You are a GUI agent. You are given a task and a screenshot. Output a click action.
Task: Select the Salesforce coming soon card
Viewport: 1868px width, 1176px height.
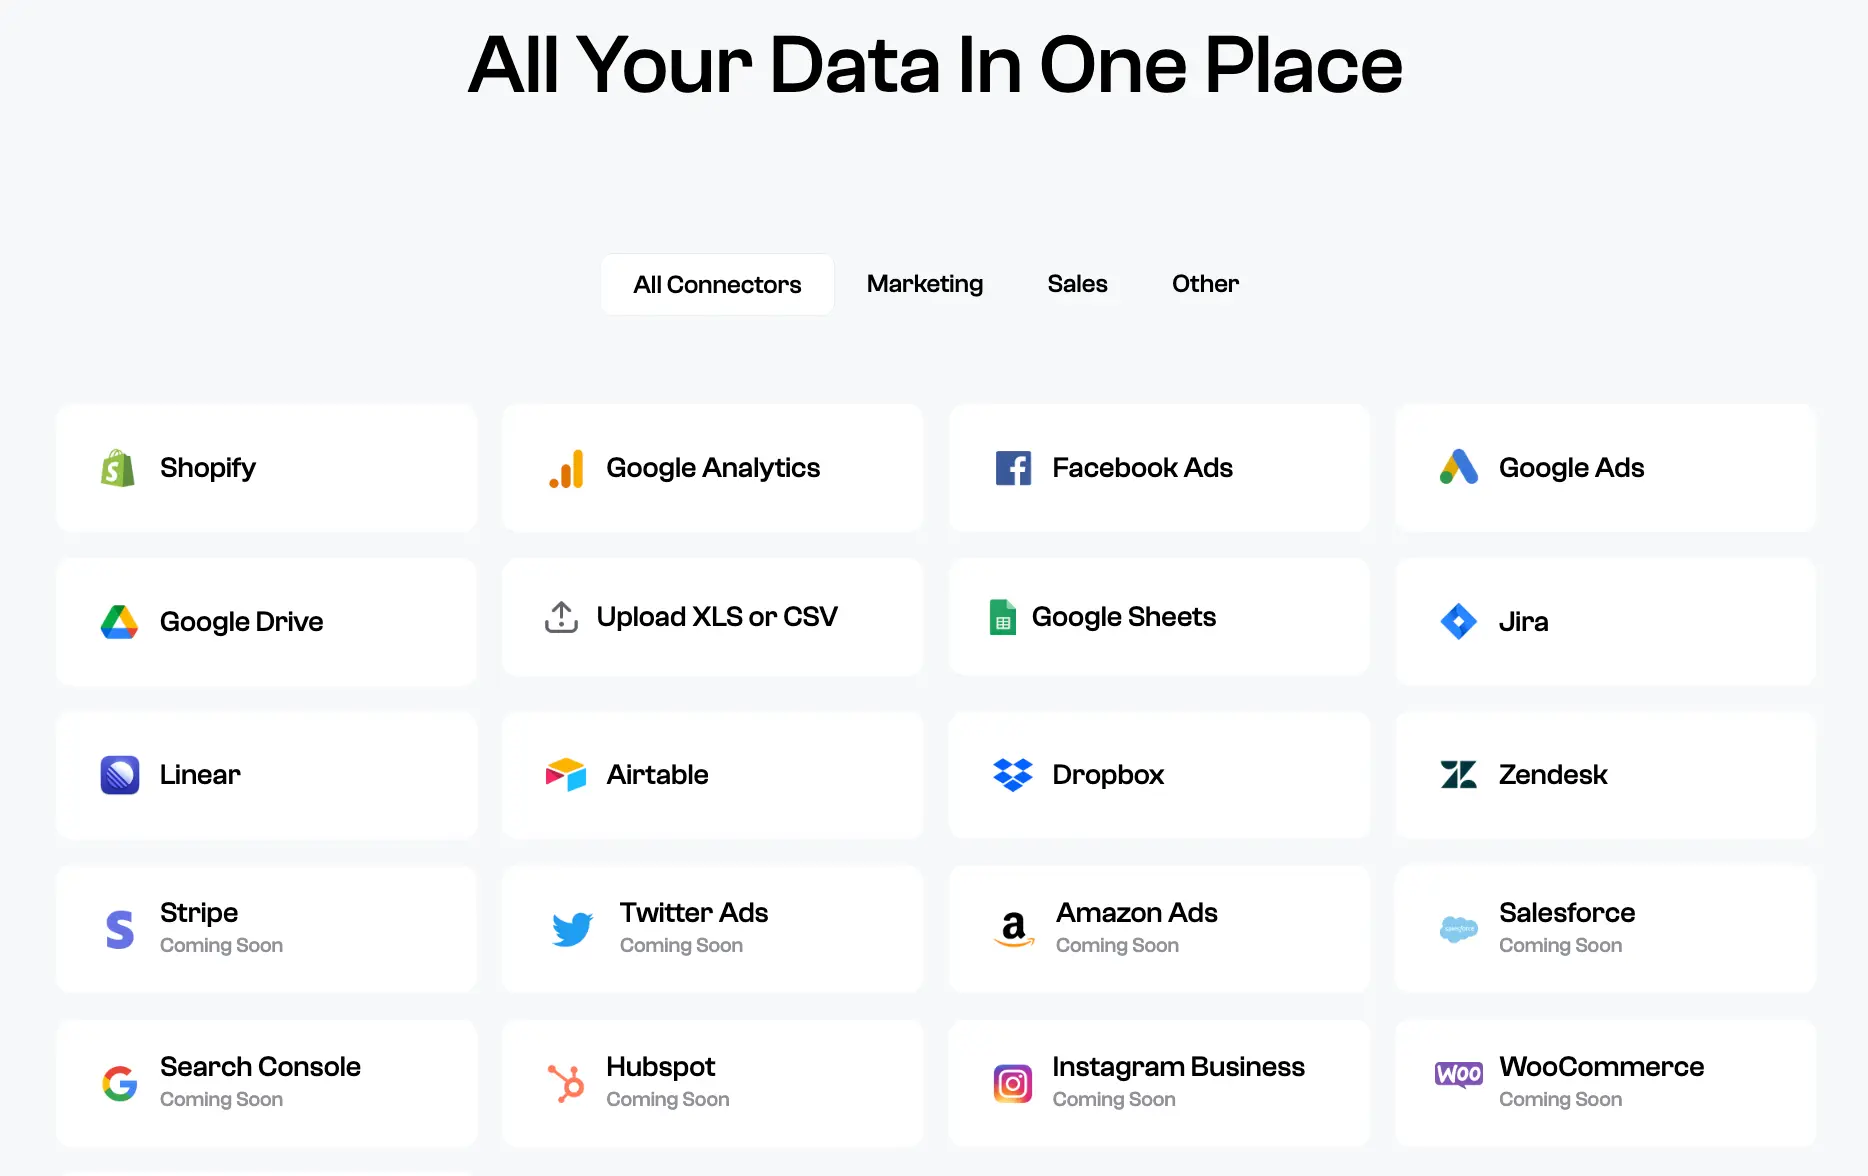click(x=1604, y=928)
